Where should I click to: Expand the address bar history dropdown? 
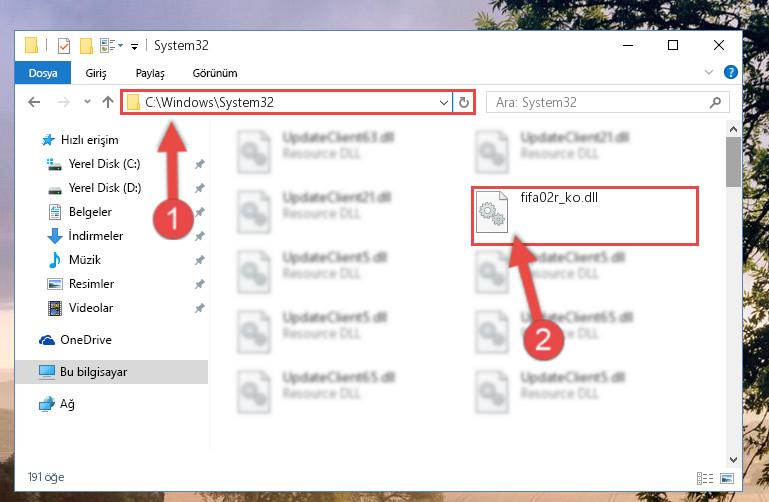click(x=443, y=102)
